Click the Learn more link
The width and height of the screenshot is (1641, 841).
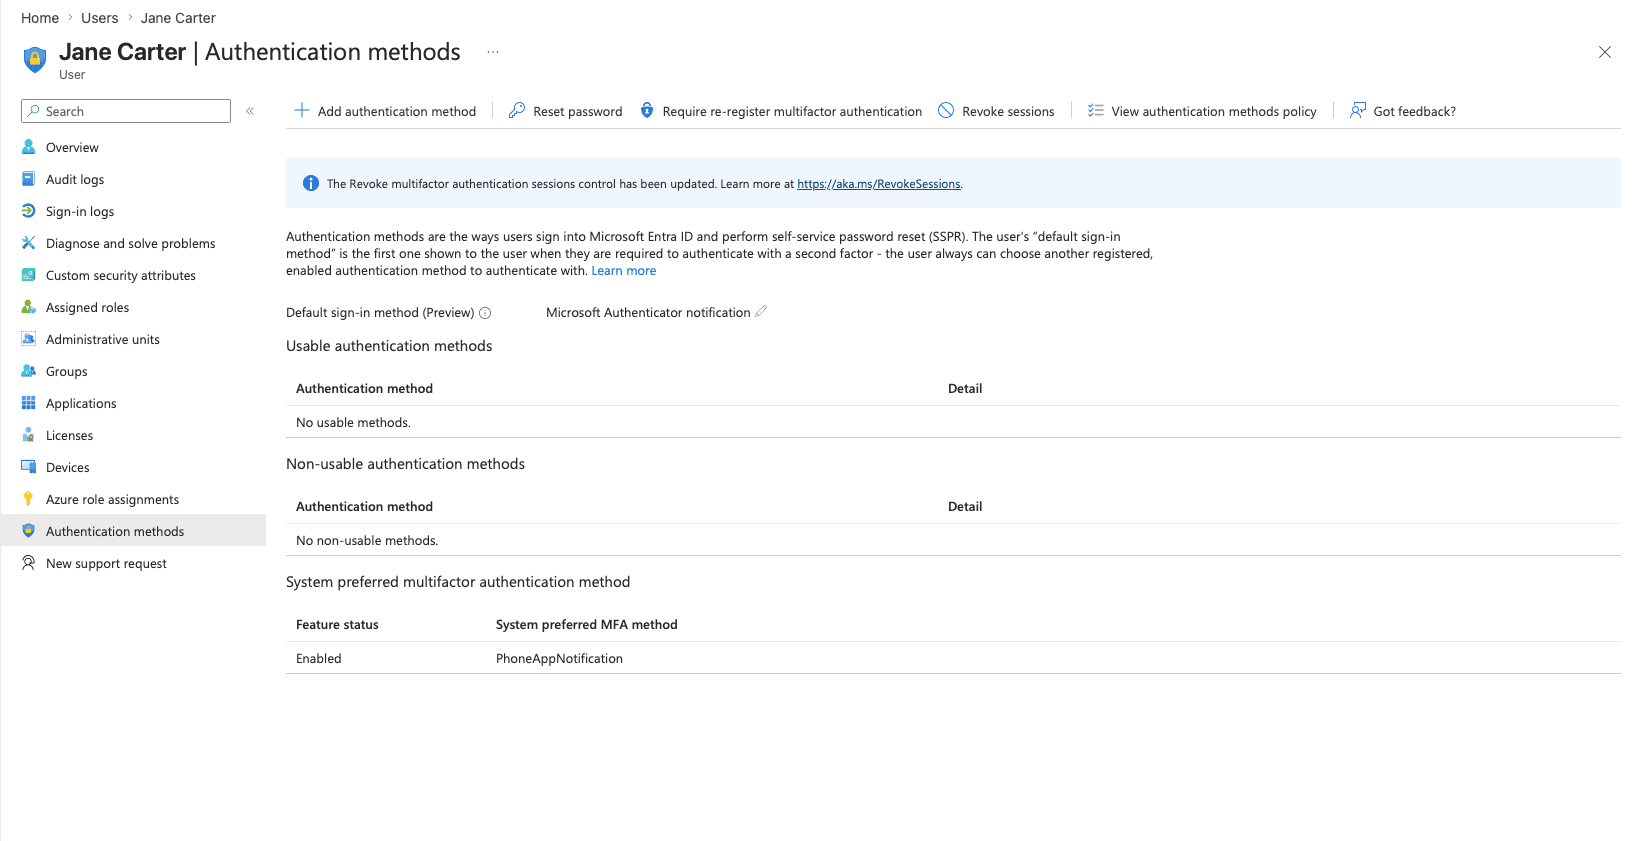pos(624,271)
